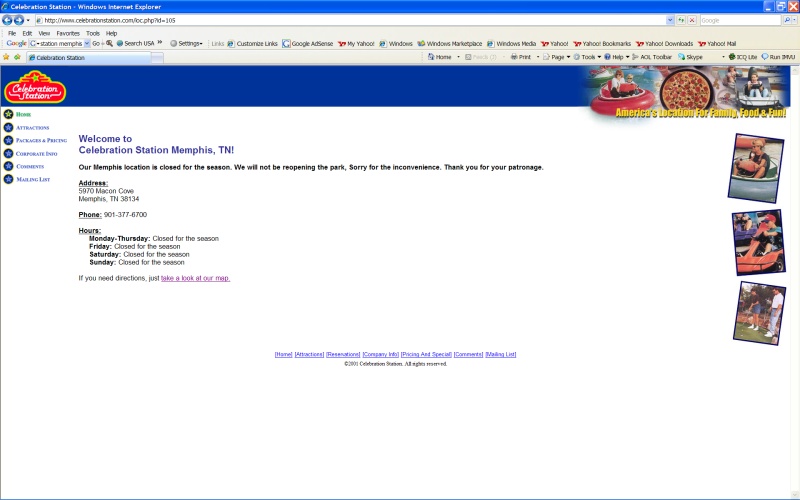
Task: Click the Attractions sidebar link
Action: [27, 128]
